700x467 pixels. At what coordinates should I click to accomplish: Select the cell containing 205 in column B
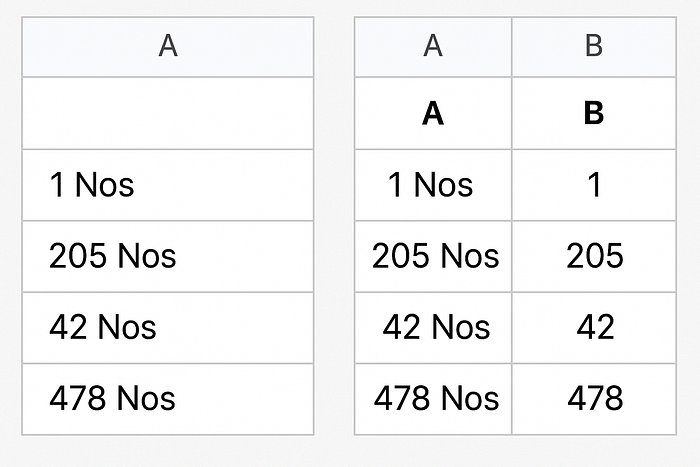(x=594, y=257)
